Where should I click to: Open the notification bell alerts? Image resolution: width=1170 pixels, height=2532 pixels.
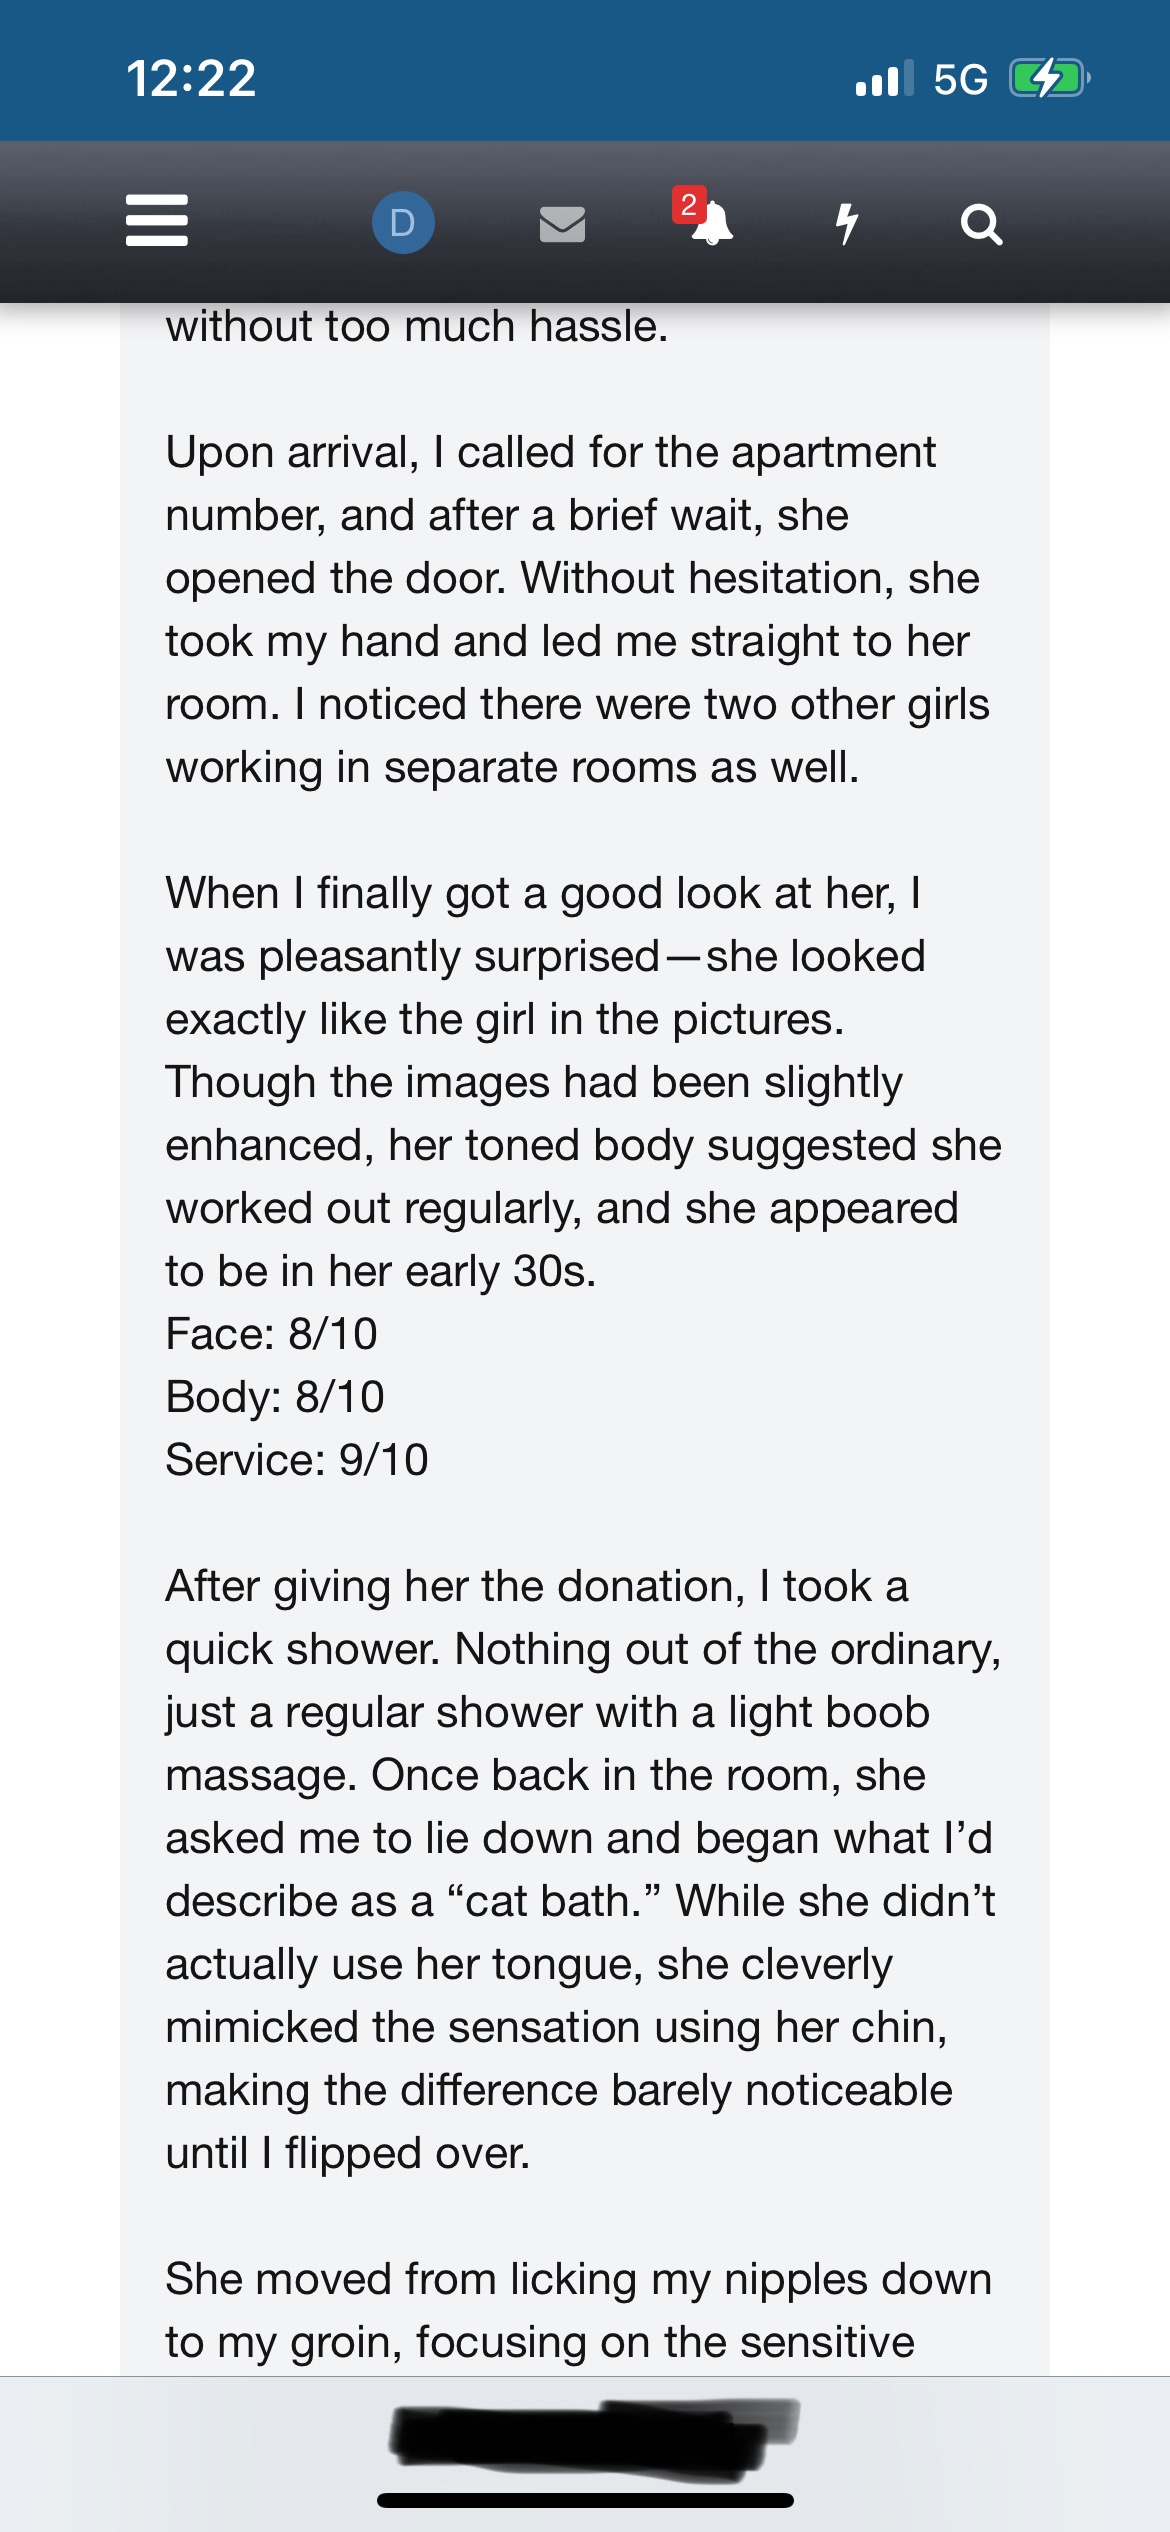[711, 223]
